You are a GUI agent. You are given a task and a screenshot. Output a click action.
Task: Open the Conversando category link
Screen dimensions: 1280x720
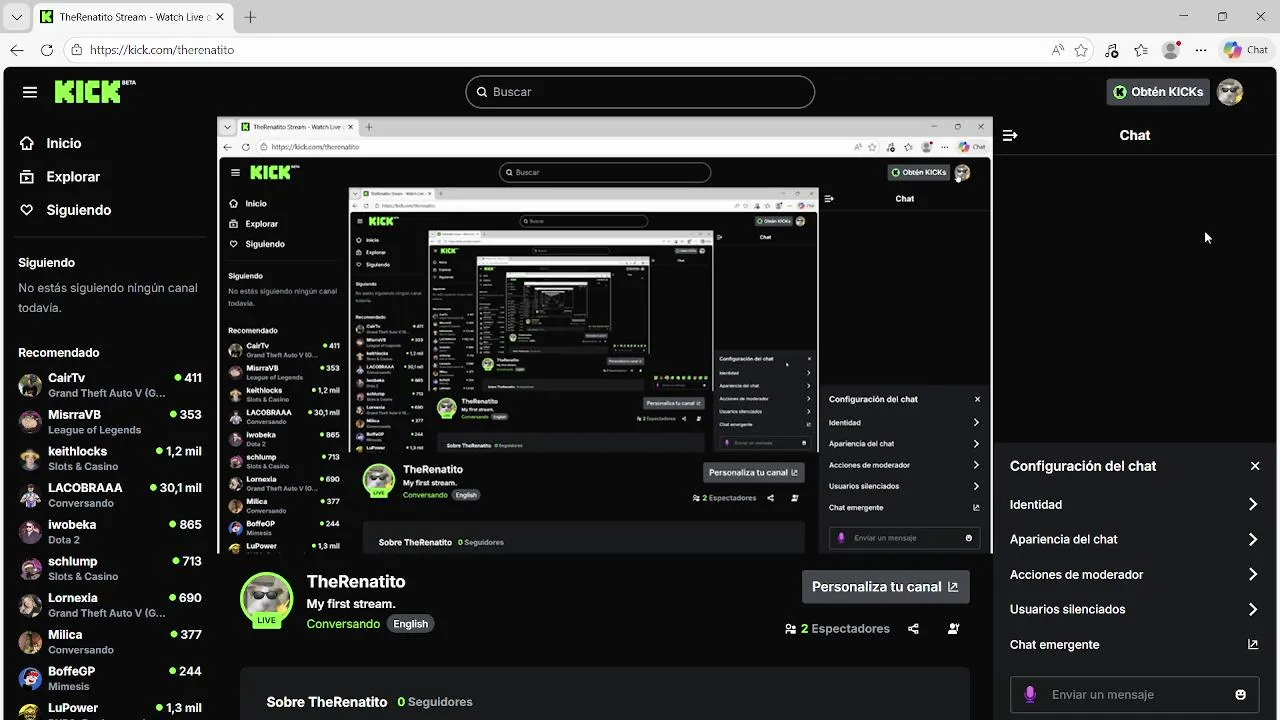pos(343,624)
